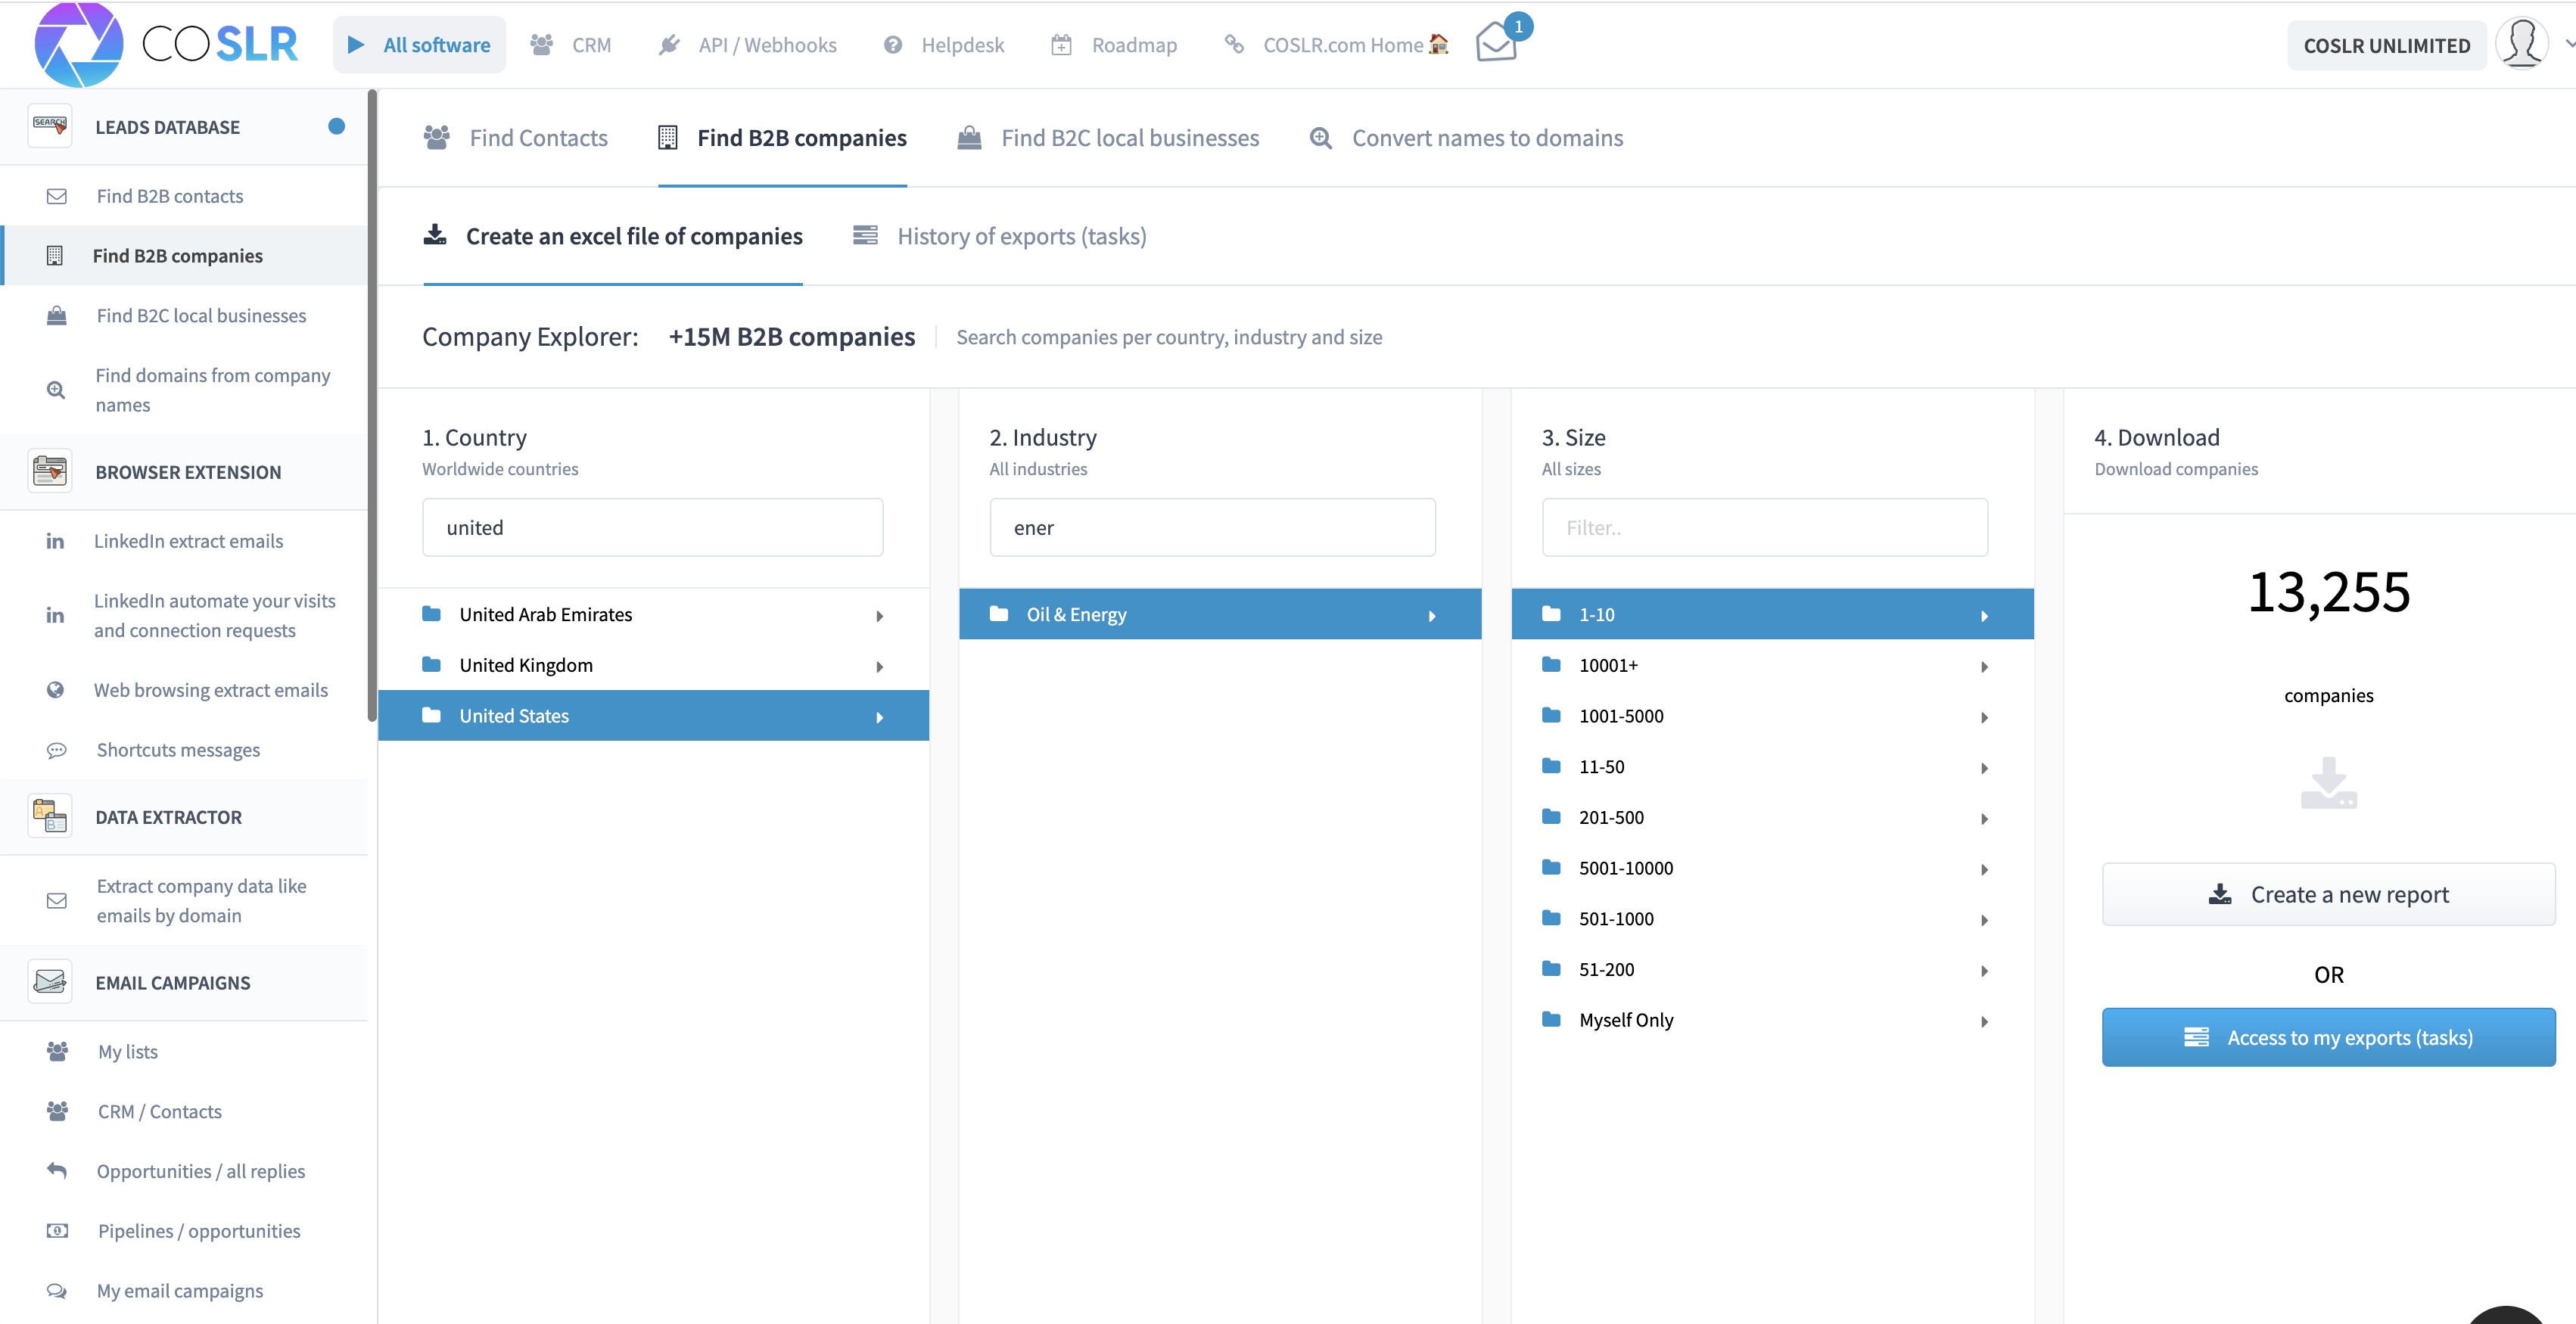Expand the 1001-5000 size row arrow

pyautogui.click(x=1985, y=717)
